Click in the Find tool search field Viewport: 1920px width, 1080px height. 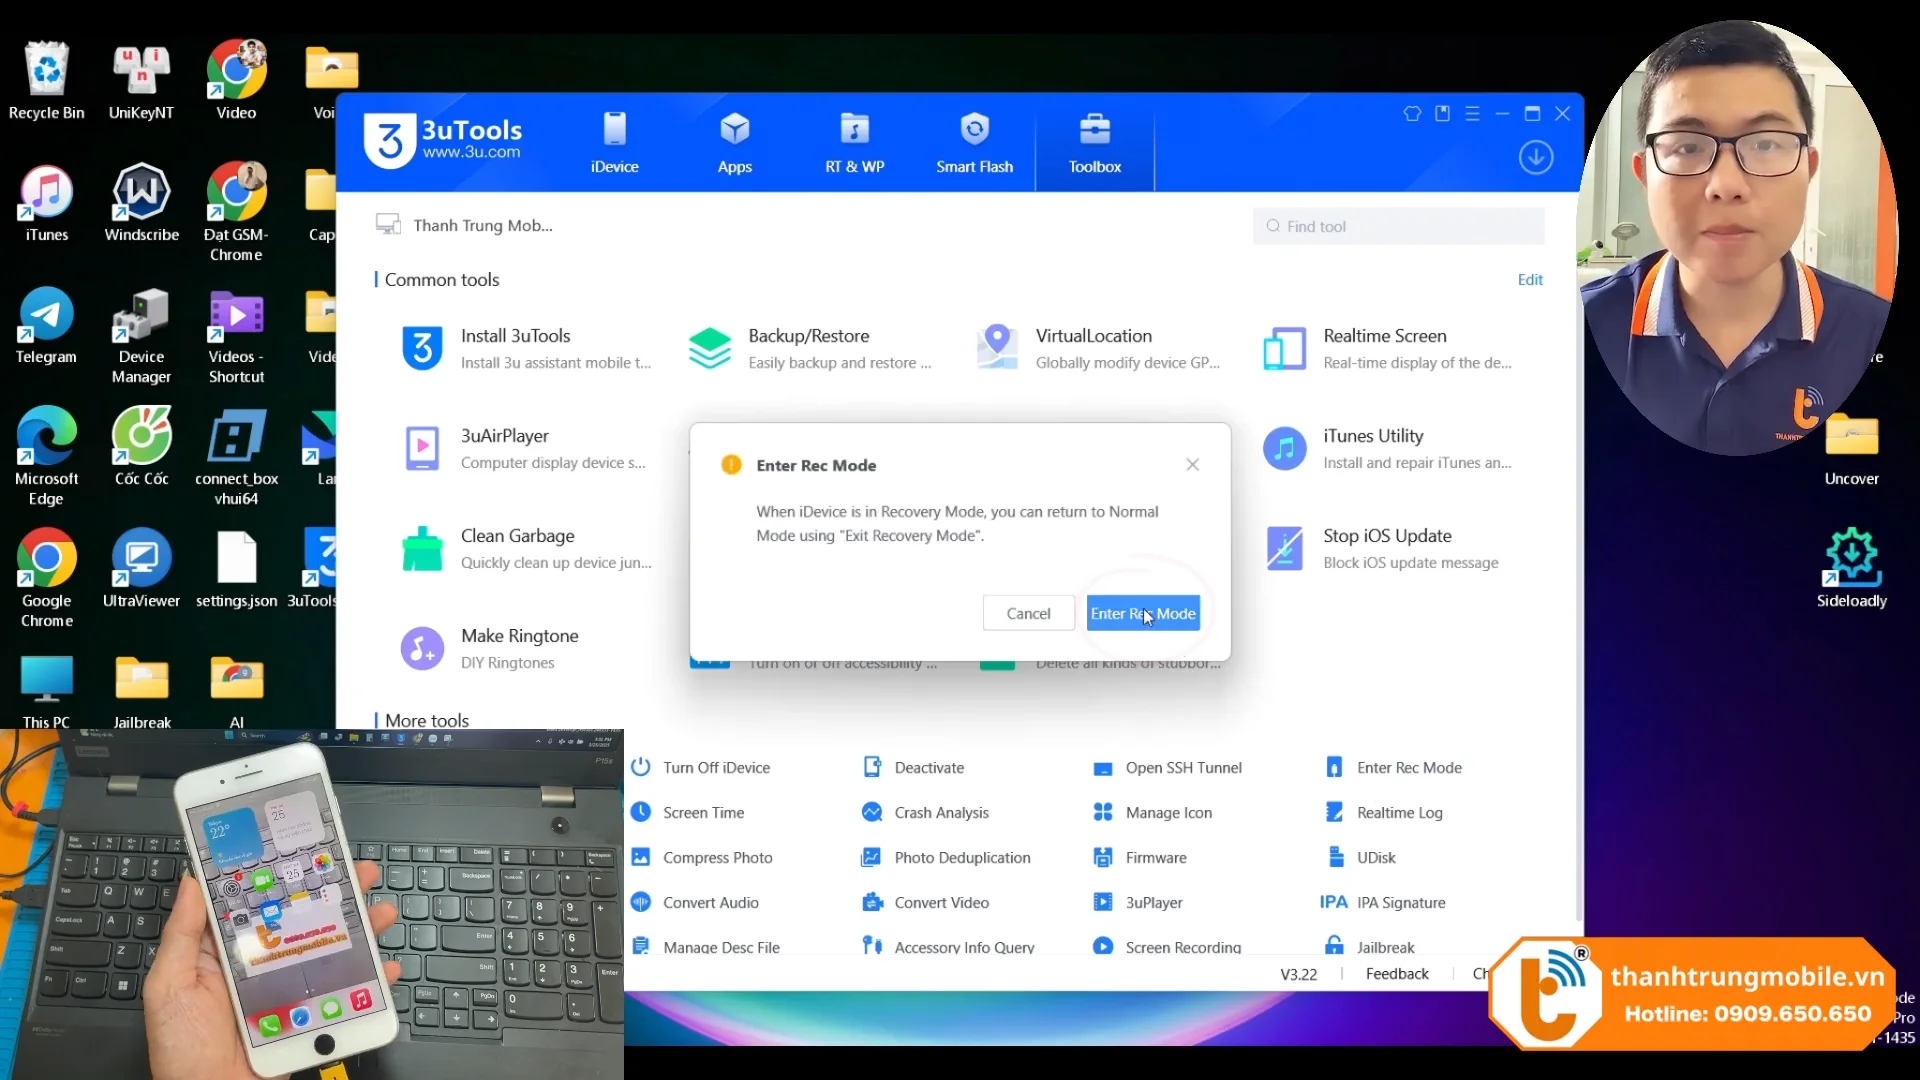(x=1400, y=226)
